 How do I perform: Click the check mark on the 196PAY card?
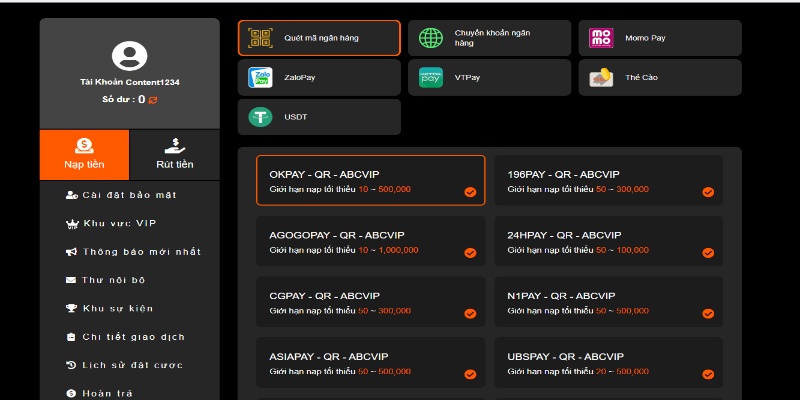coord(708,192)
